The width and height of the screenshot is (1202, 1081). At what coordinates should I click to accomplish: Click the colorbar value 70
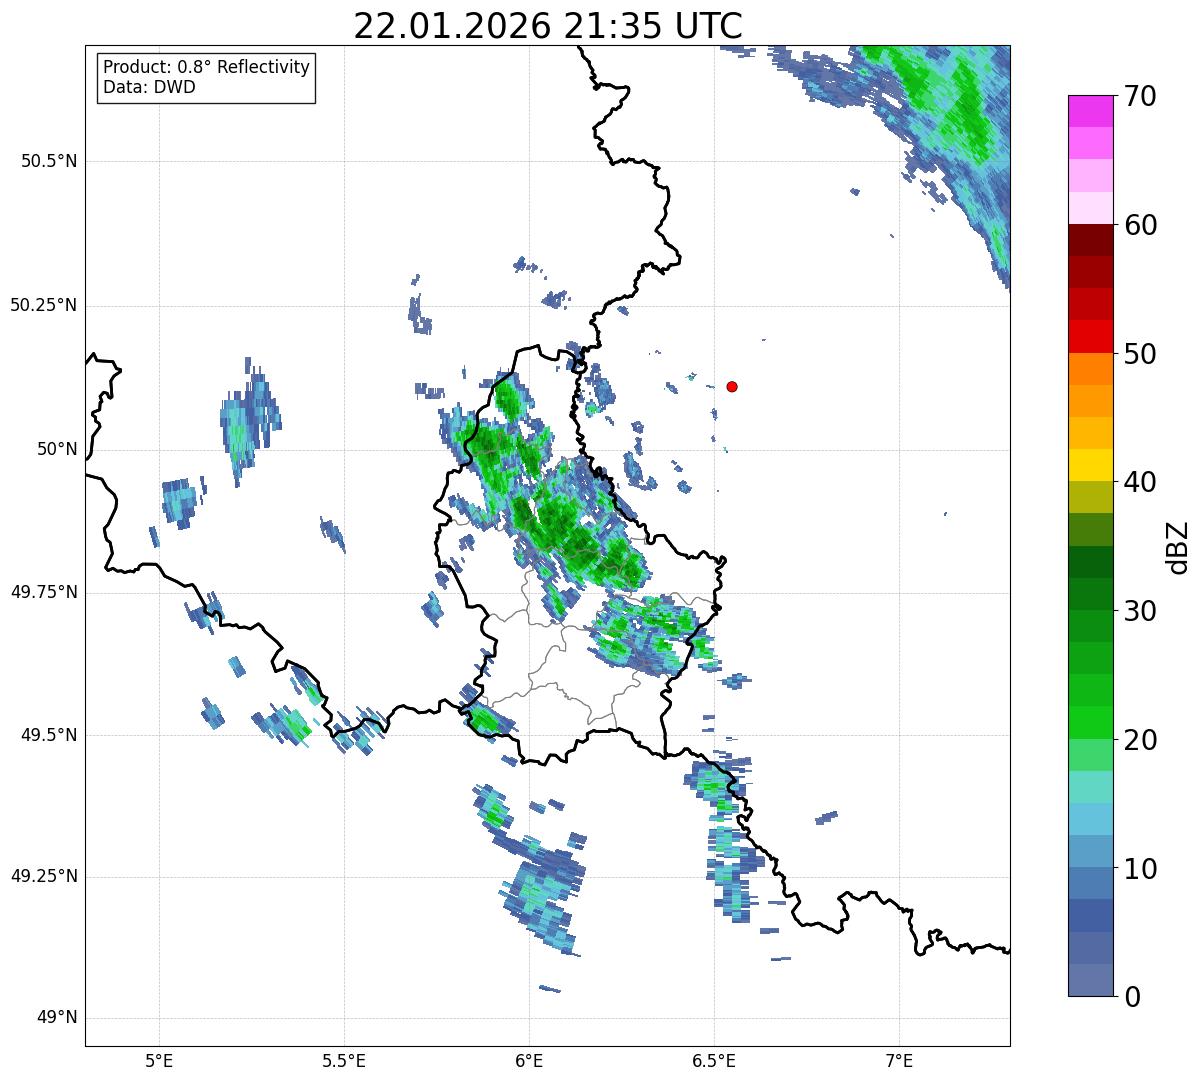tap(1139, 96)
